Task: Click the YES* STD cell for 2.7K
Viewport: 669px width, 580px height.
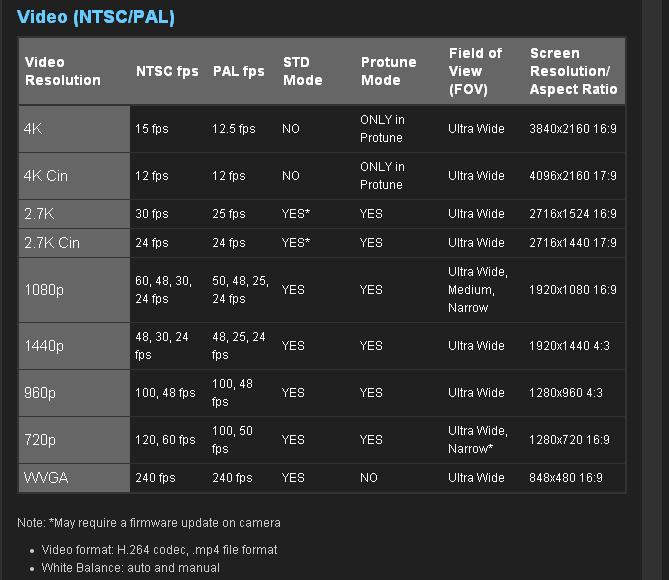Action: [x=296, y=214]
